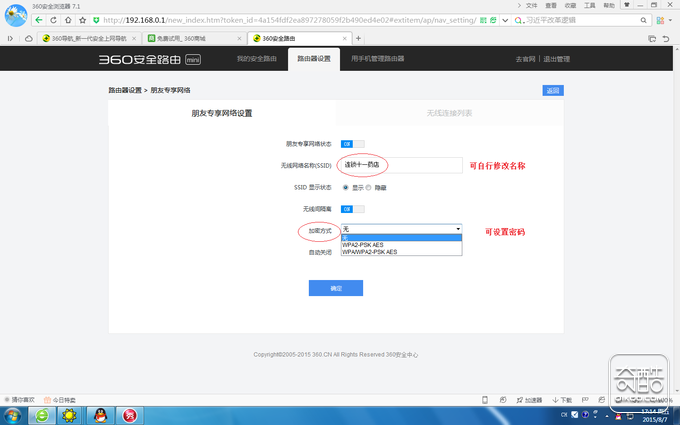Screen dimensions: 680x425
Task: Switch to 我的安全路由 nav tab
Action: point(257,59)
